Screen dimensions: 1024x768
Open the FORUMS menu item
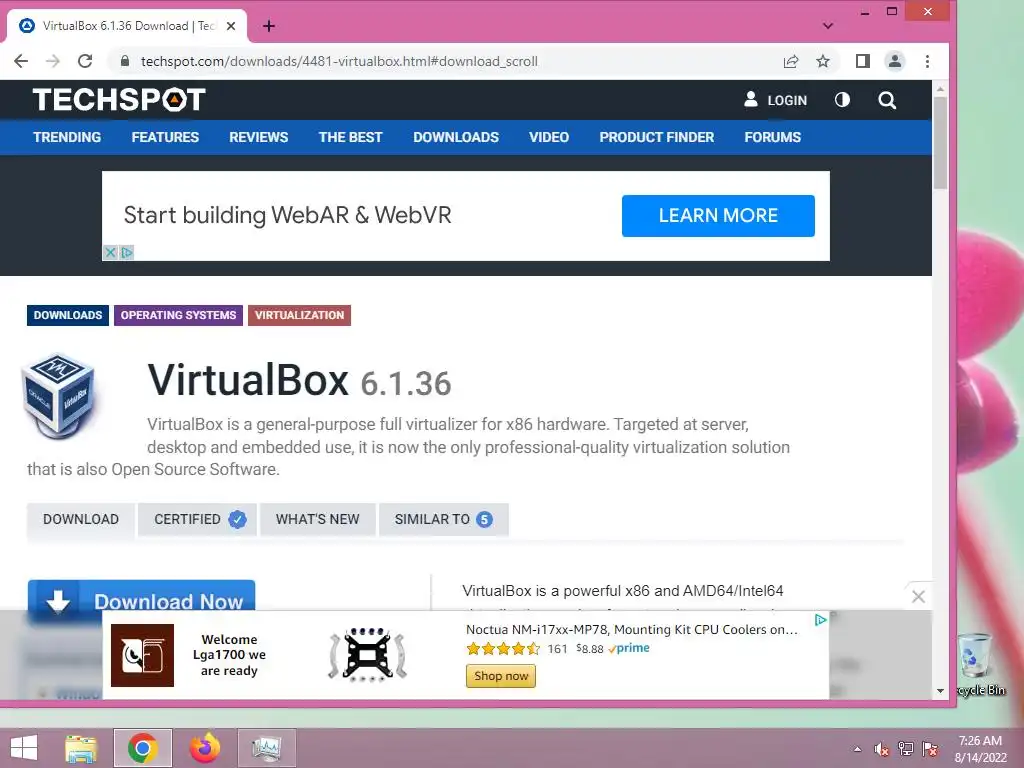[773, 137]
